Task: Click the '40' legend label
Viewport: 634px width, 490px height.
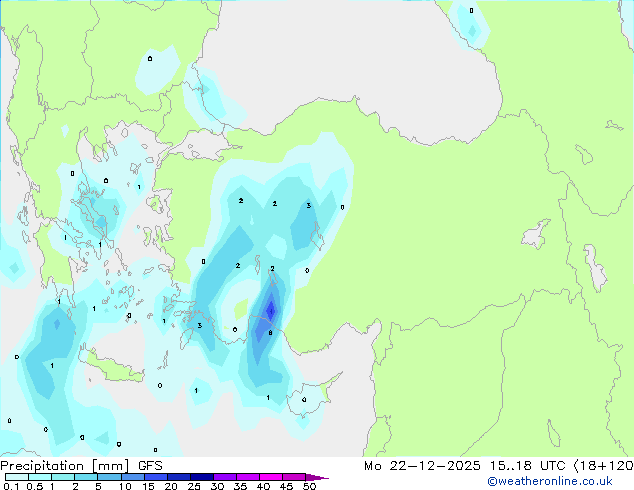Action: pyautogui.click(x=263, y=486)
